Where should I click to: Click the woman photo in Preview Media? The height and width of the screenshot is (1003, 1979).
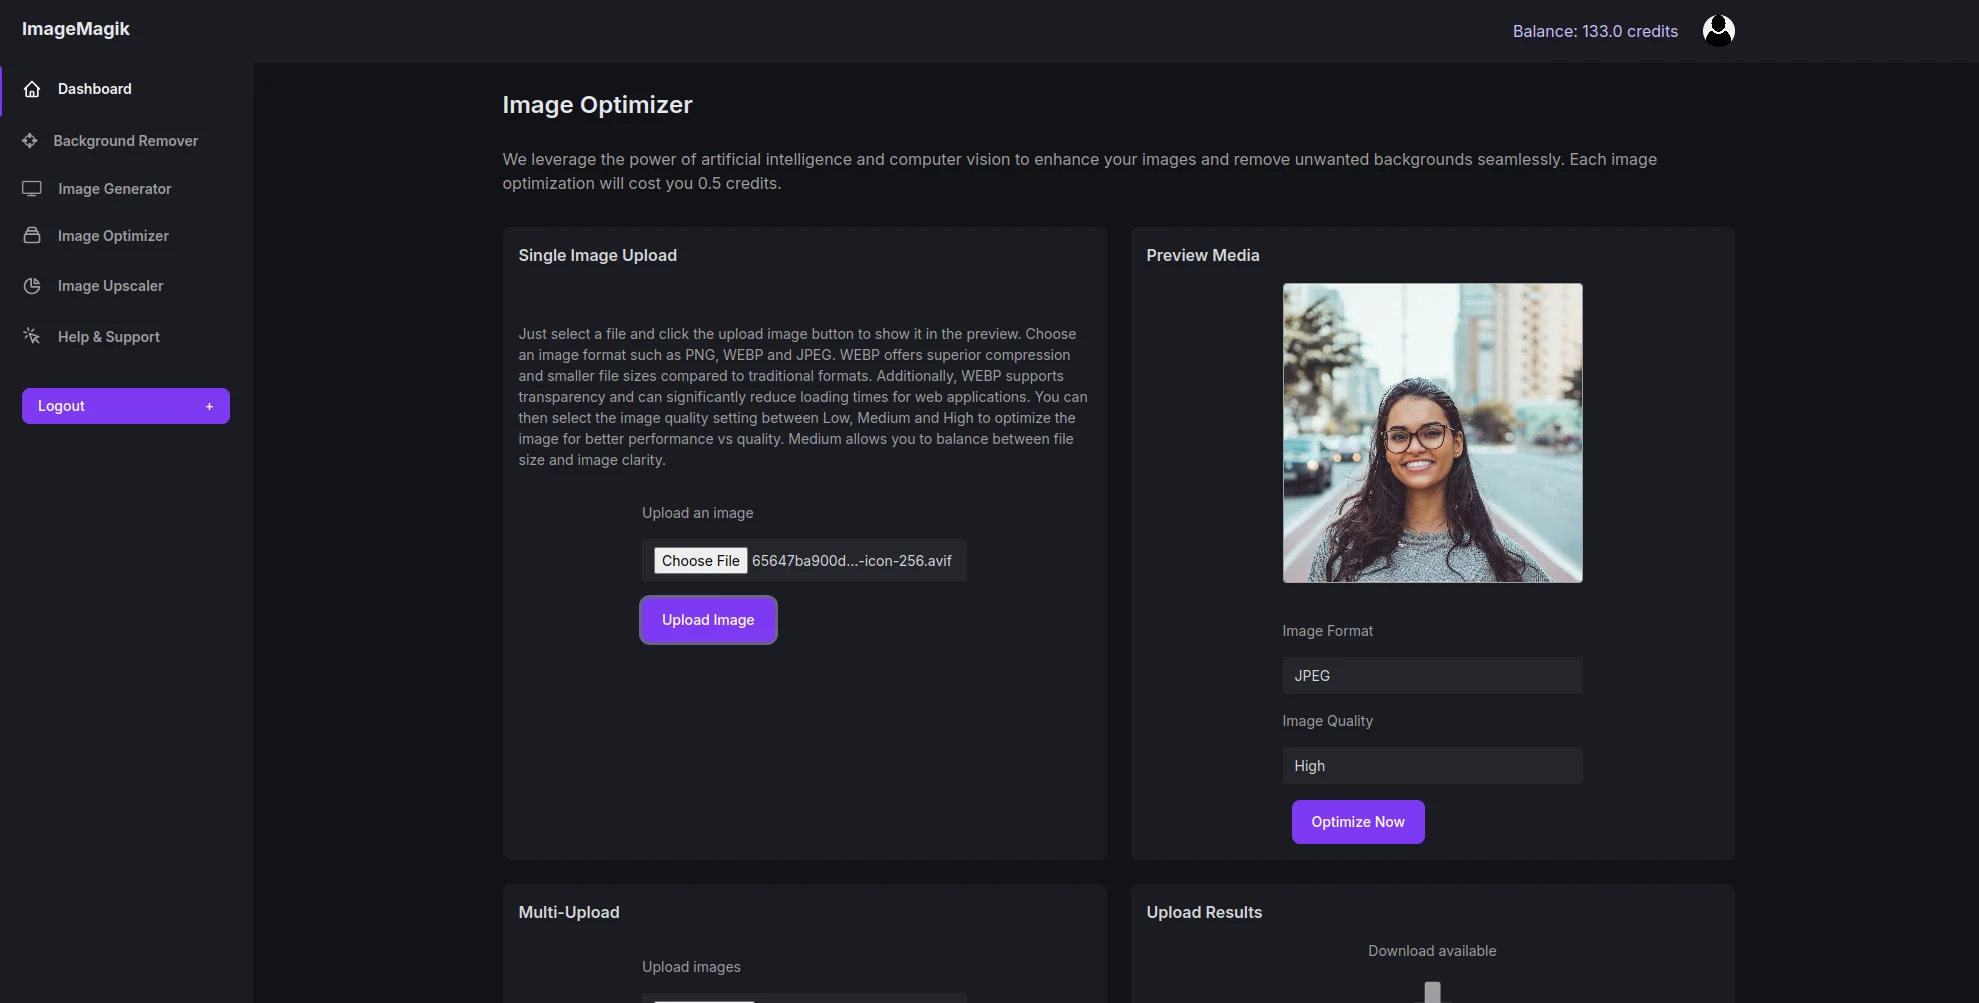[1431, 433]
